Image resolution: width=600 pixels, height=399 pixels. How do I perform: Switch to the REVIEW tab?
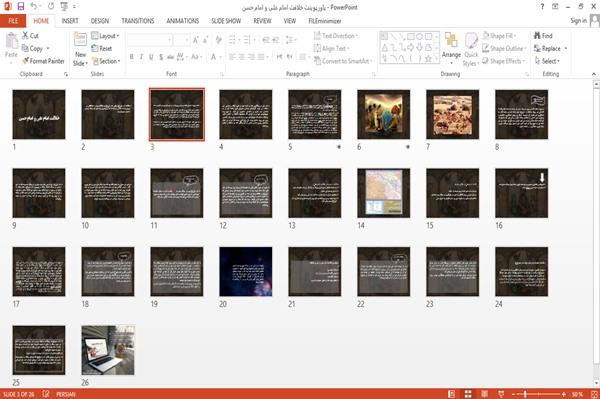(262, 21)
